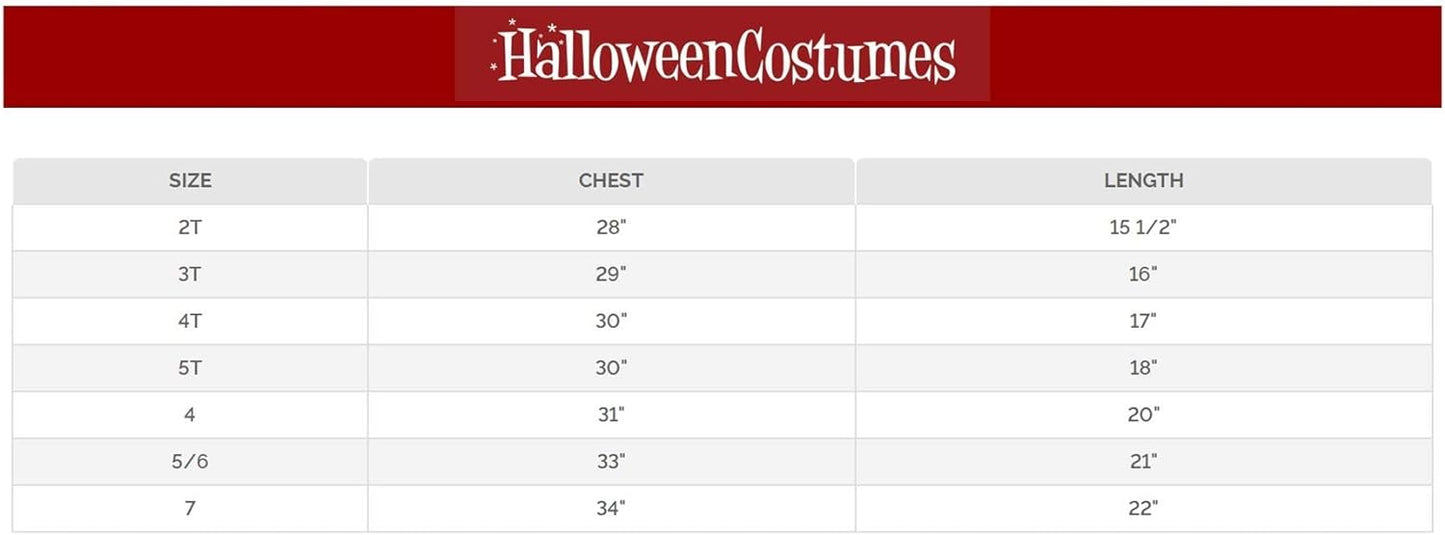
Task: Select the 5T size cell
Action: point(190,368)
